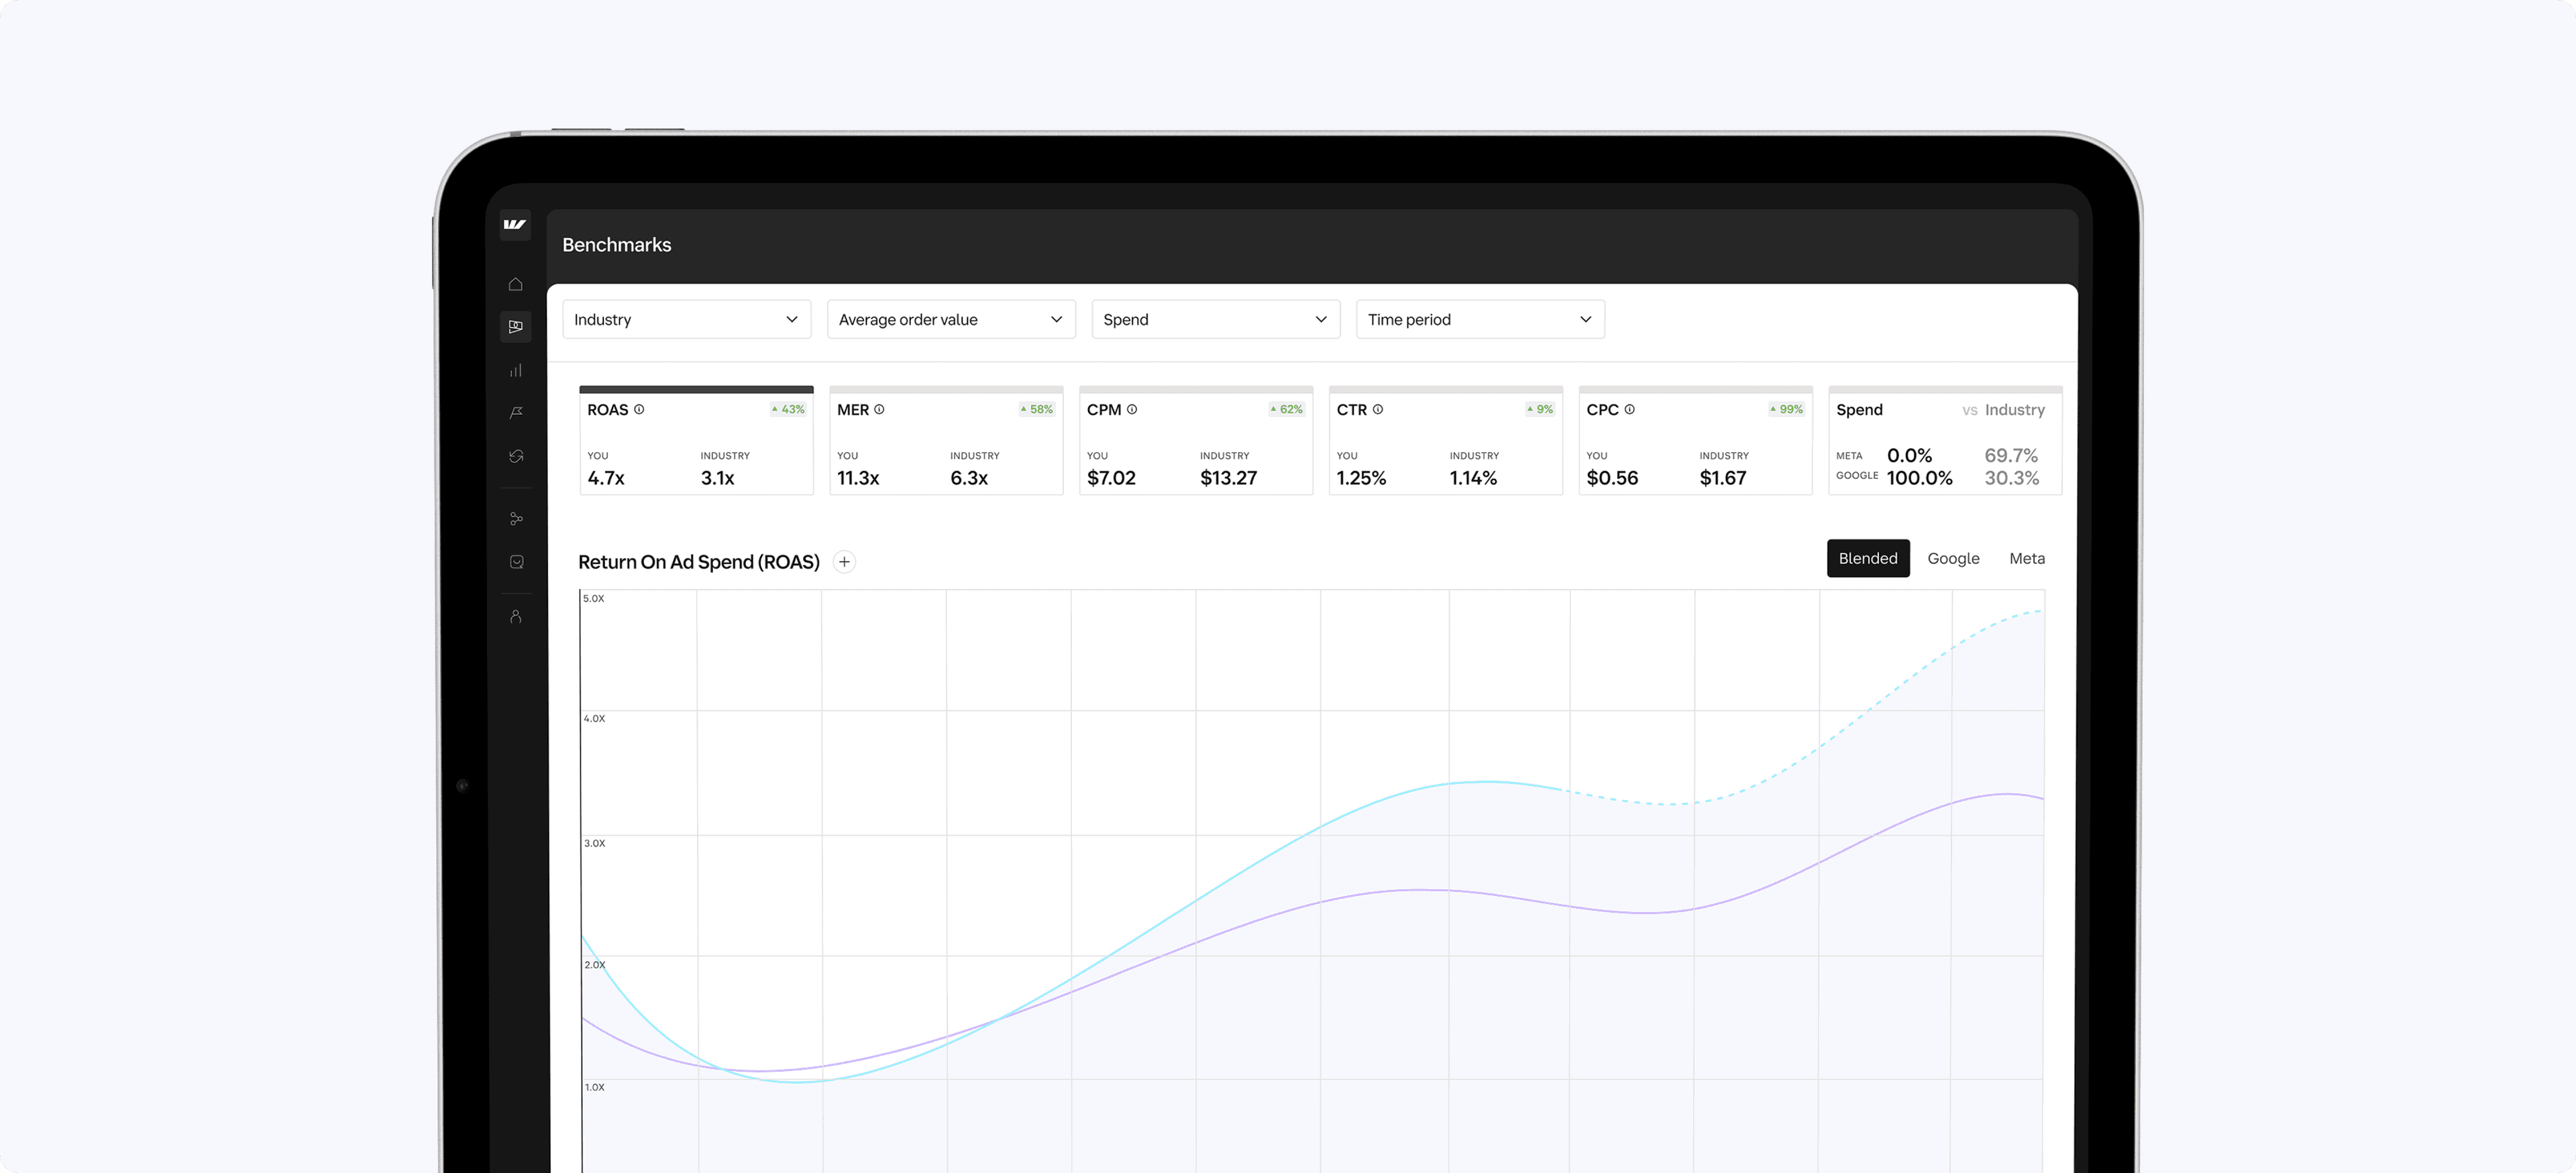The image size is (2576, 1173).
Task: Open the sync/refresh icon in the sidebar
Action: (x=516, y=456)
